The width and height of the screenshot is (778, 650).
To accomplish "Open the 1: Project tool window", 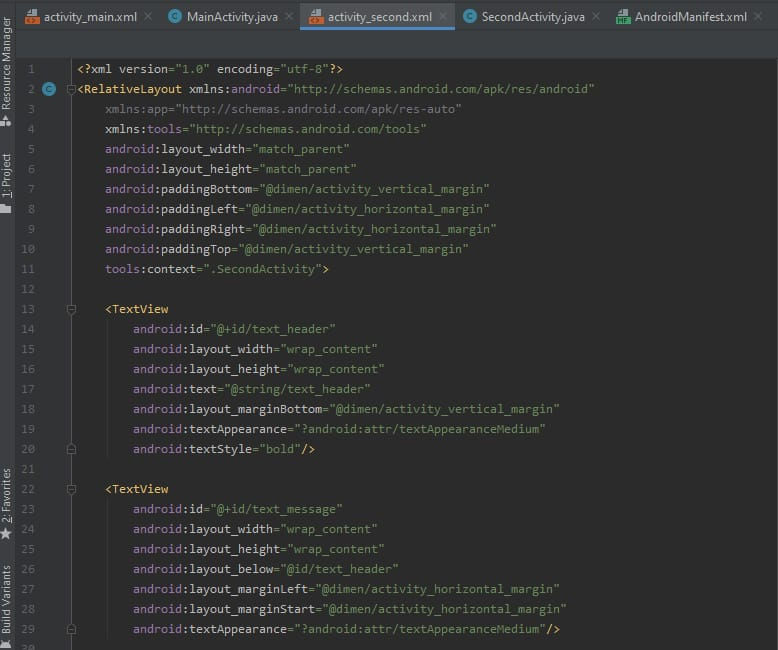I will (6, 175).
